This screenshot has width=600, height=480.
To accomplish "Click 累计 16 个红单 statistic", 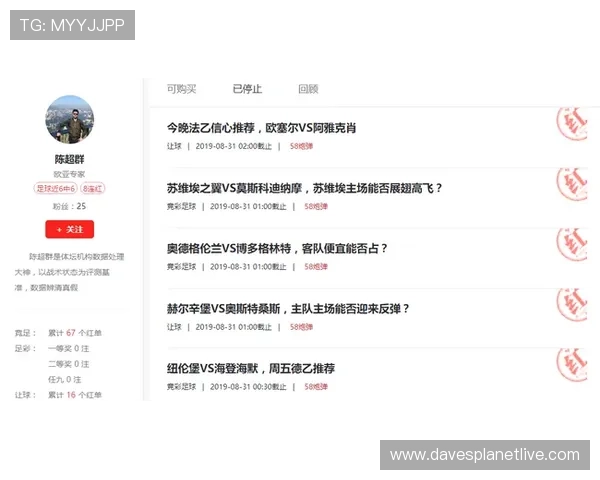I will [x=75, y=395].
